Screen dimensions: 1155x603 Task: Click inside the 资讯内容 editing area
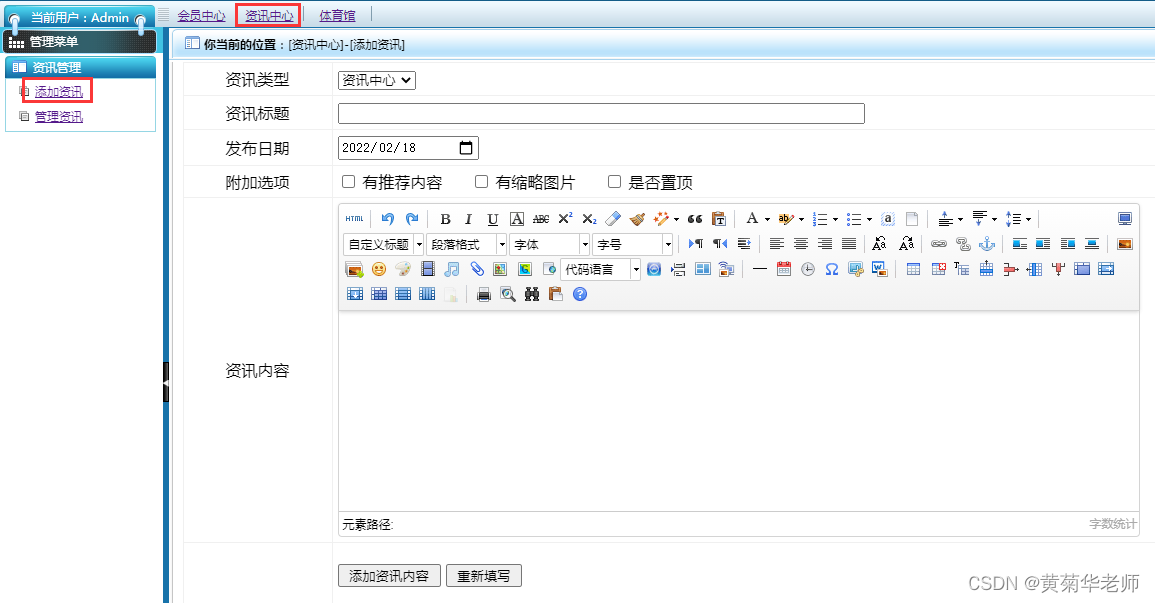point(739,411)
